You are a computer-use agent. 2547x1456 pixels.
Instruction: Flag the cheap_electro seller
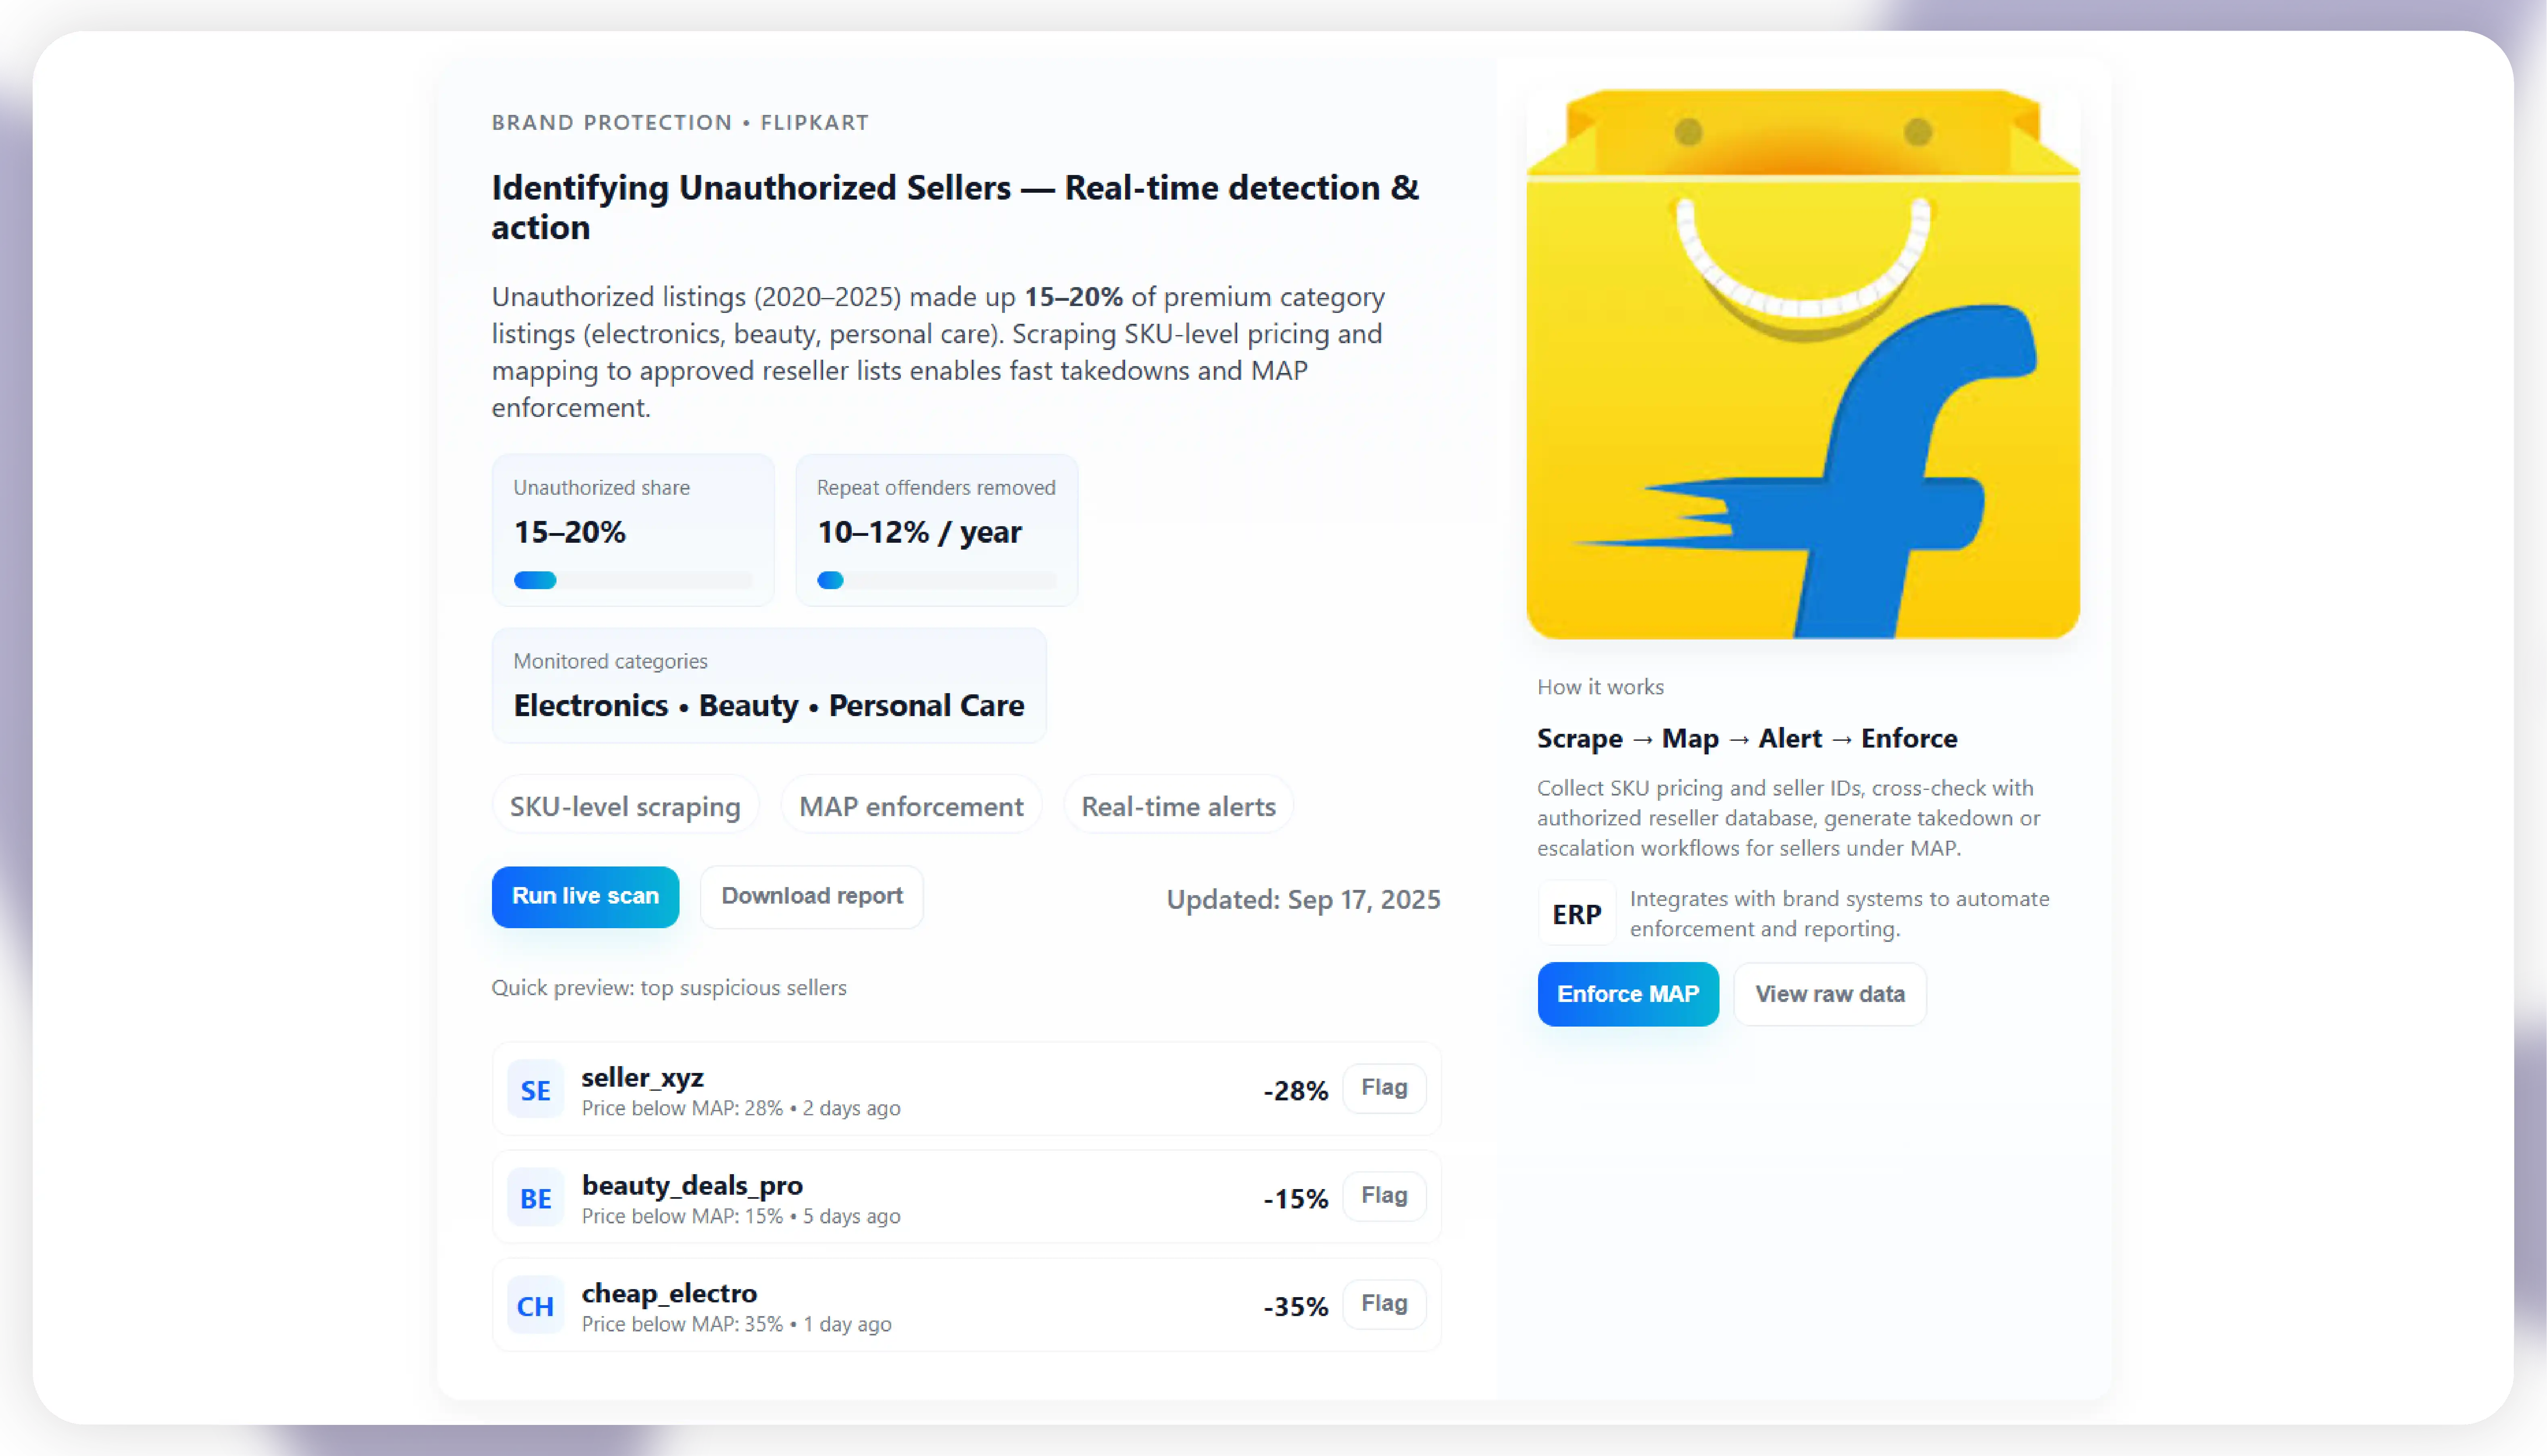(1383, 1303)
